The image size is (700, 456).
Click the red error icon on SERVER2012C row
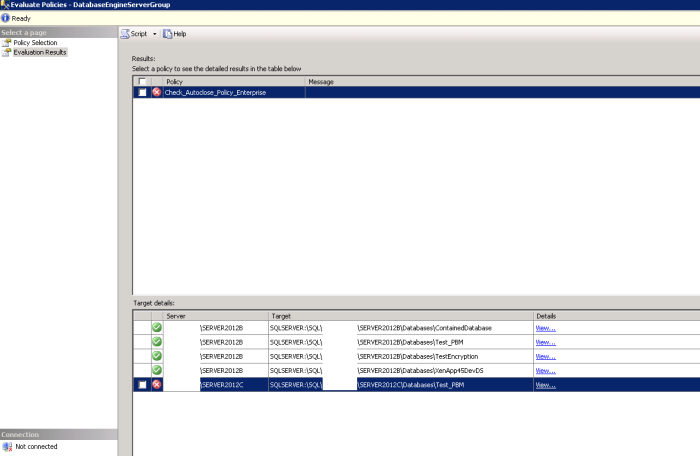click(x=156, y=384)
